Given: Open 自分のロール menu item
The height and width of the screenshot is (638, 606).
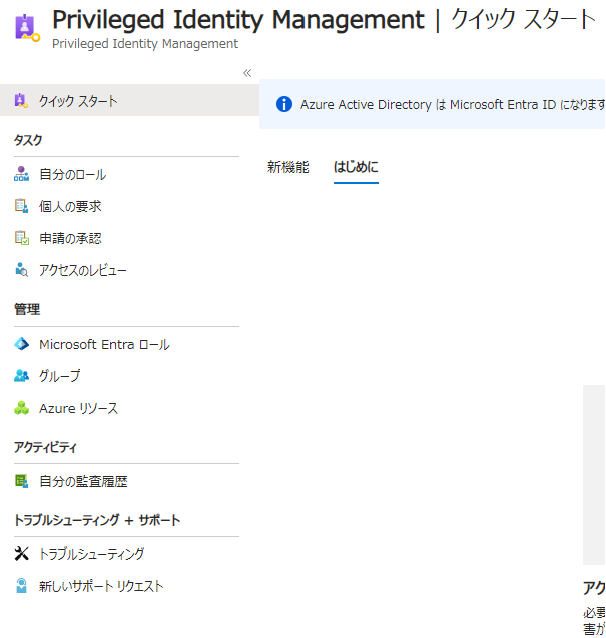Looking at the screenshot, I should pos(72,175).
